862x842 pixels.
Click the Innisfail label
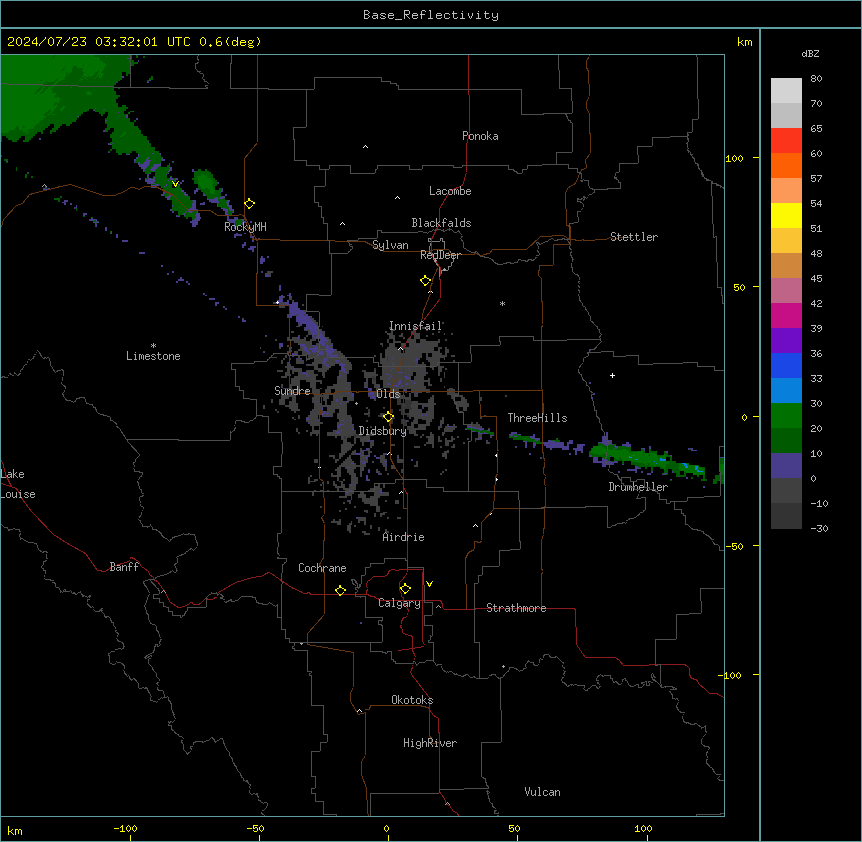click(416, 326)
